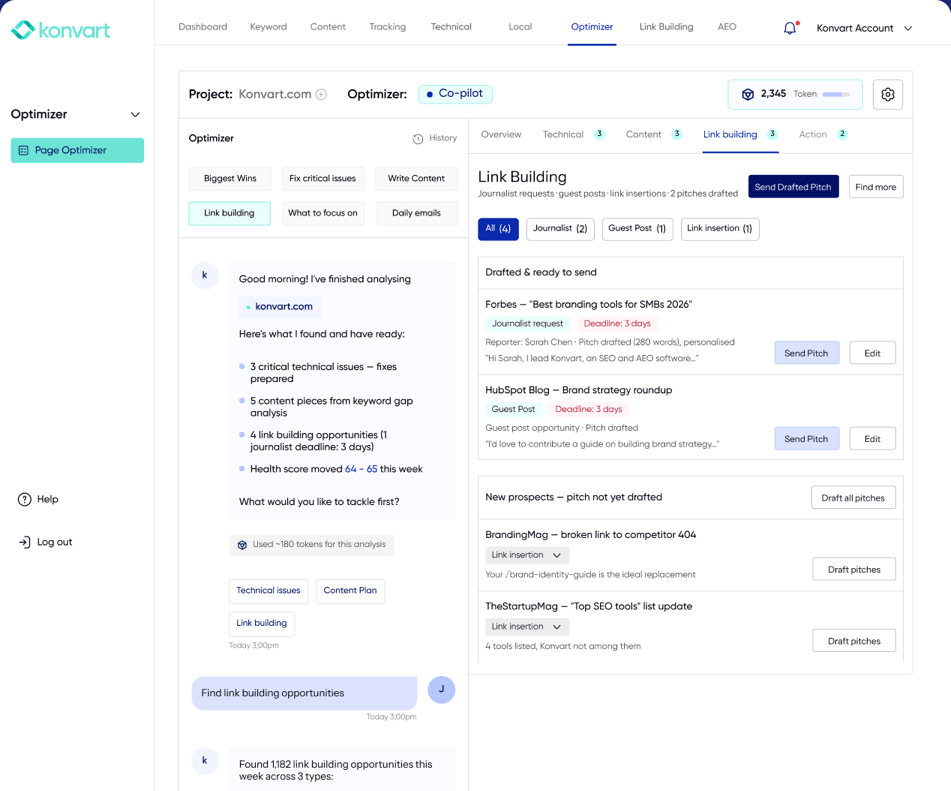Send Pitch for HubSpot Blog
This screenshot has width=951, height=791.
coord(806,439)
